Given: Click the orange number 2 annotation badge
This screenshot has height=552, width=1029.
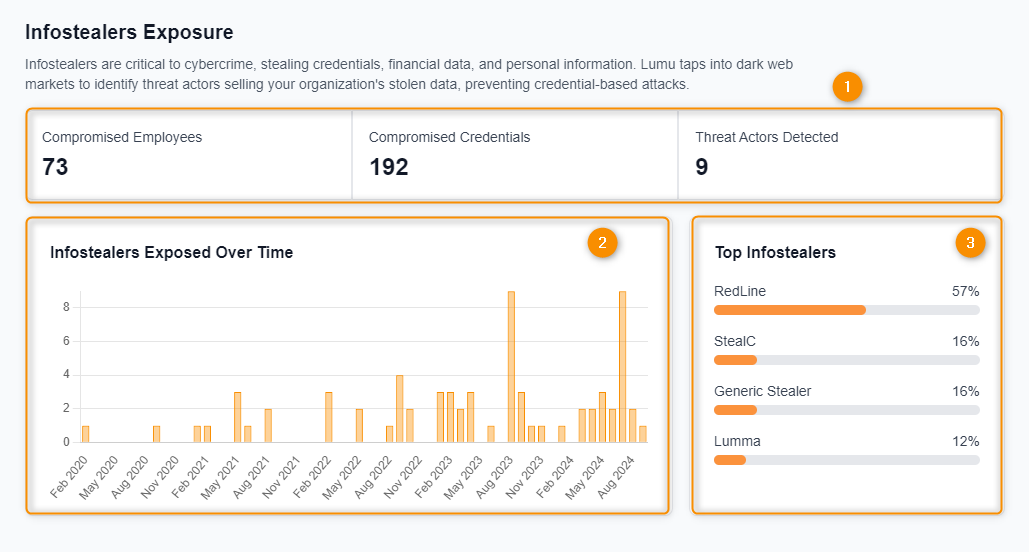Looking at the screenshot, I should (602, 242).
